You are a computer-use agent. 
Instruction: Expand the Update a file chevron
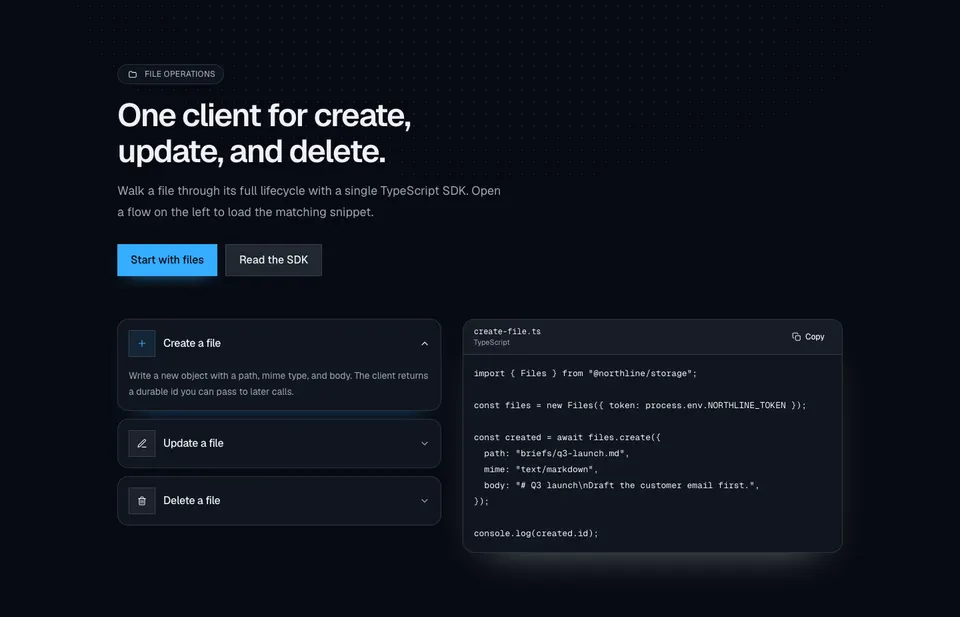tap(424, 443)
